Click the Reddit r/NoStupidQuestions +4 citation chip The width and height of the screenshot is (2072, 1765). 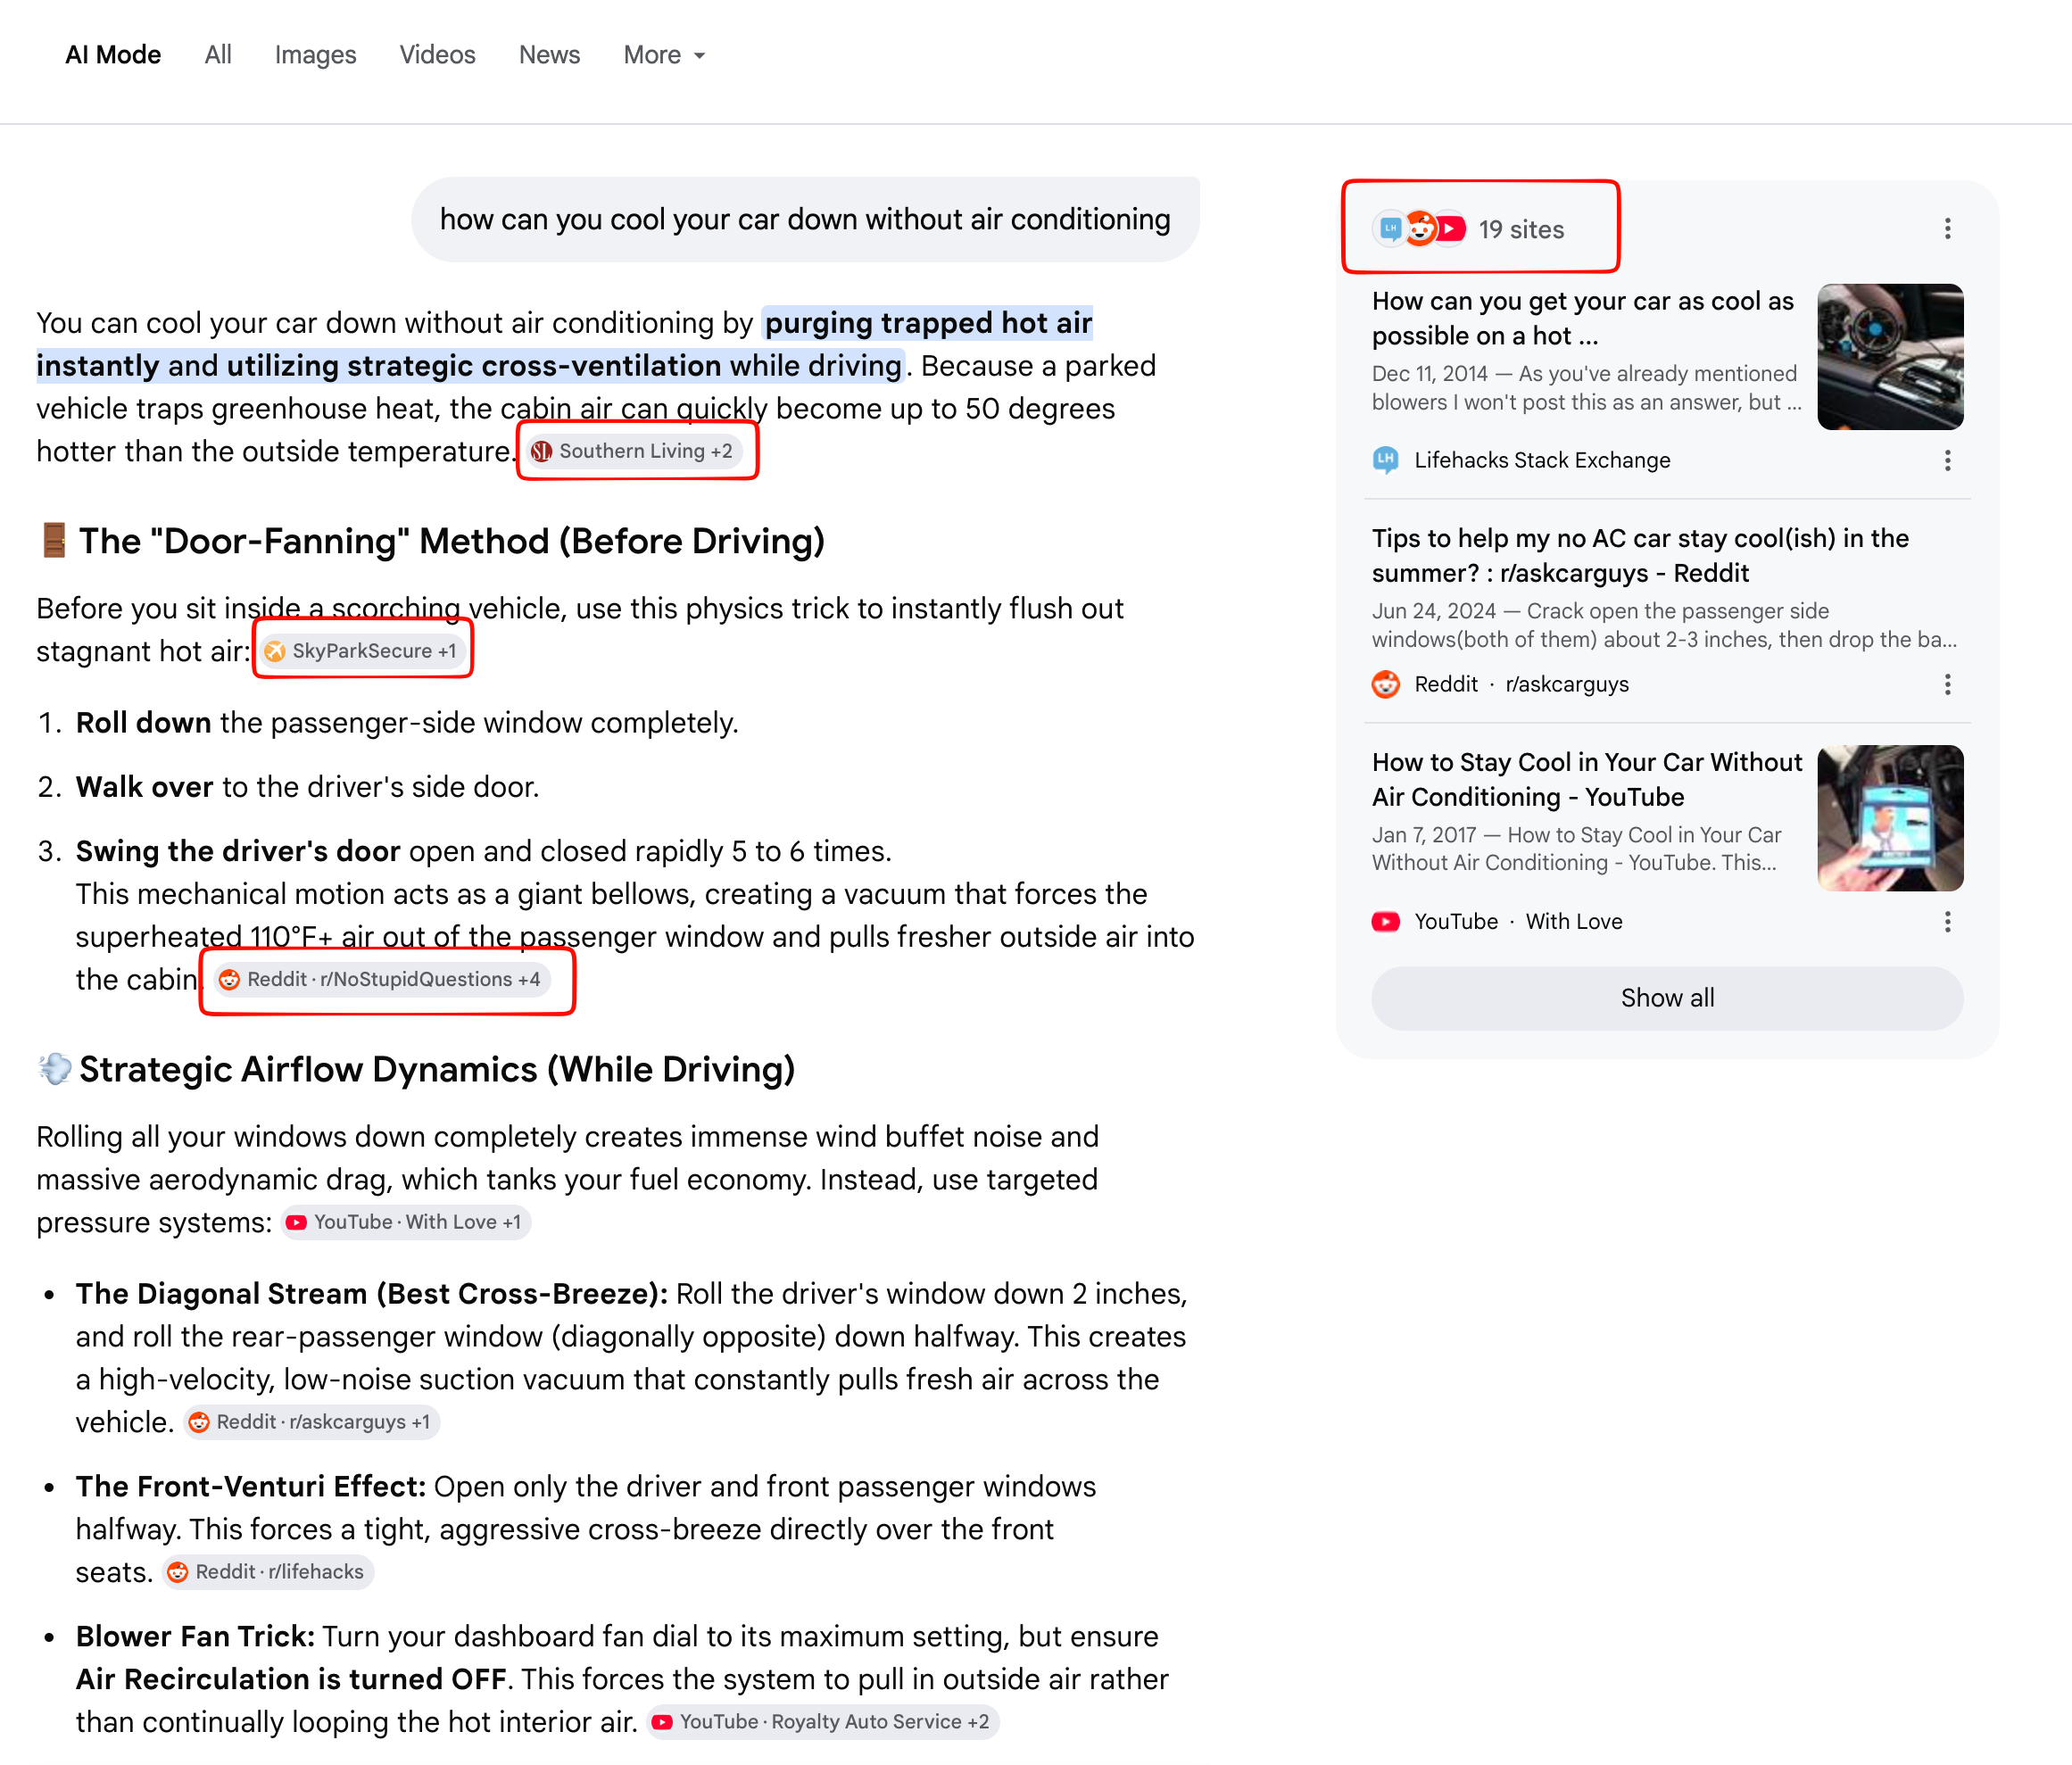[x=380, y=979]
